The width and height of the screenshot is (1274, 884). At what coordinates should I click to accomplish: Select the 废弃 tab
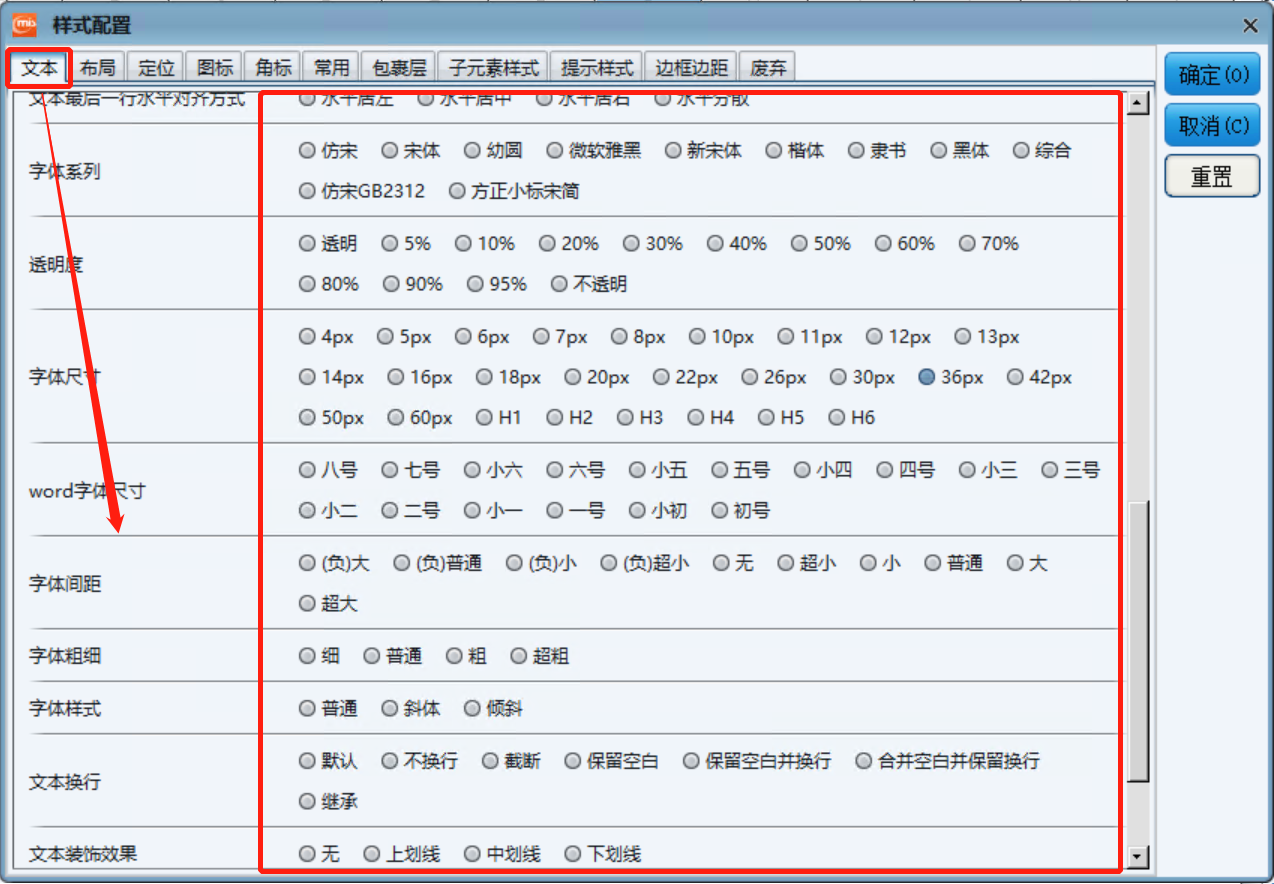pos(768,68)
